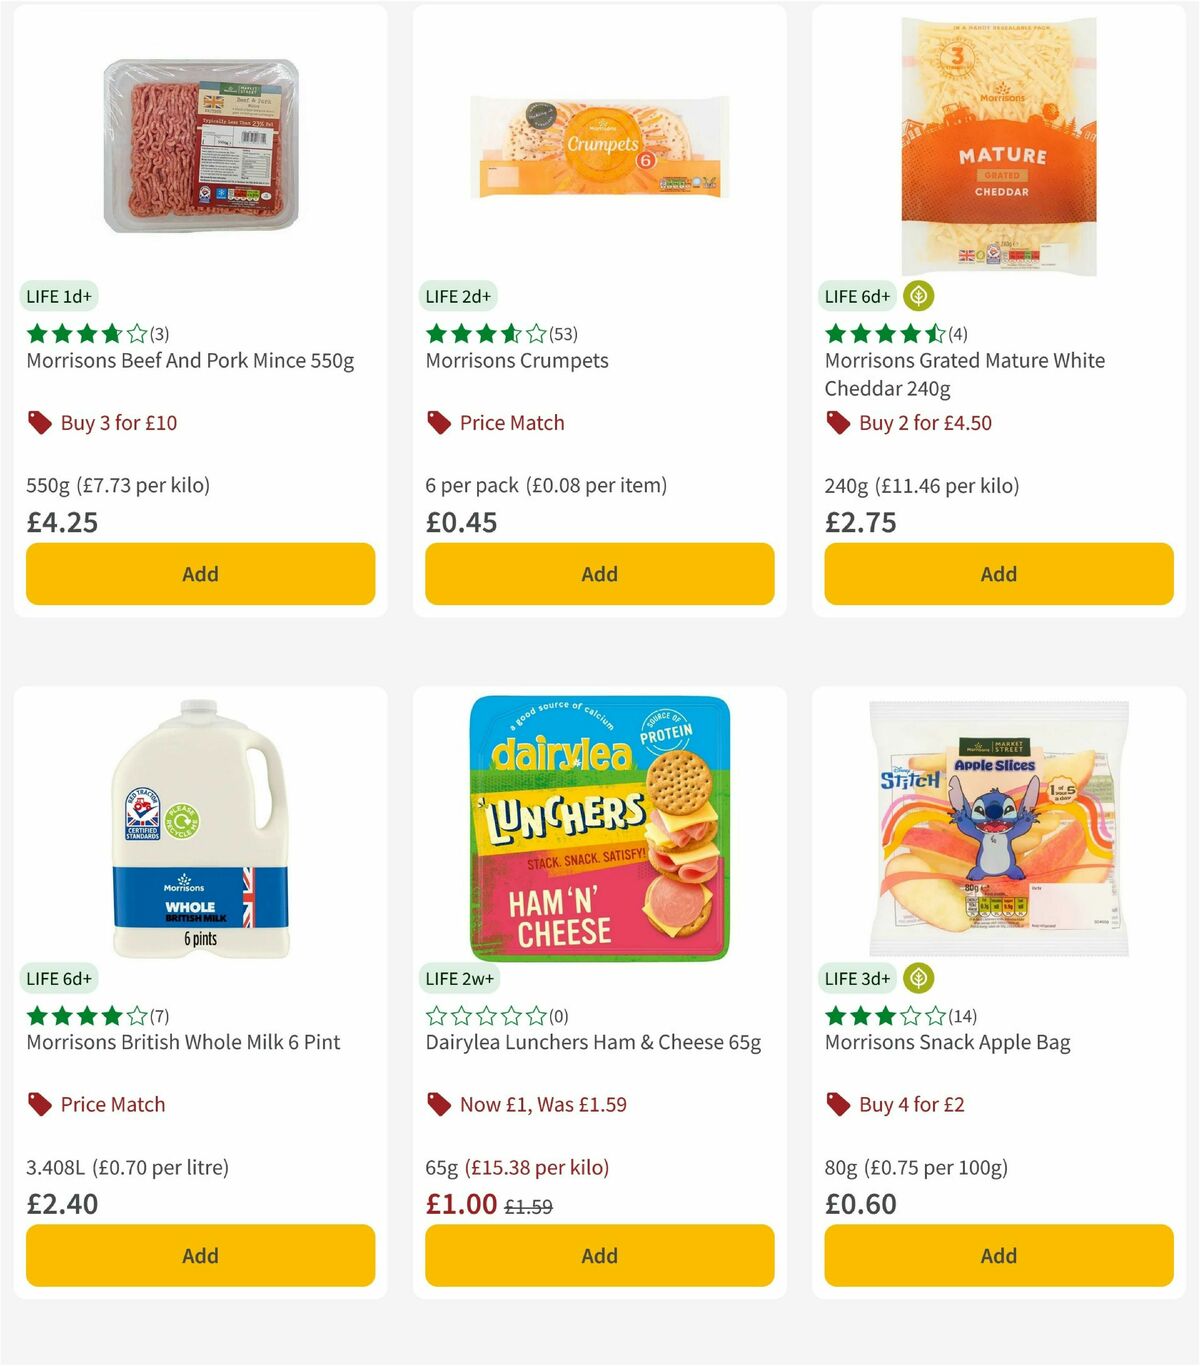Click the red tag icon next to Buy 3 for £10
This screenshot has width=1200, height=1366.
tap(38, 422)
